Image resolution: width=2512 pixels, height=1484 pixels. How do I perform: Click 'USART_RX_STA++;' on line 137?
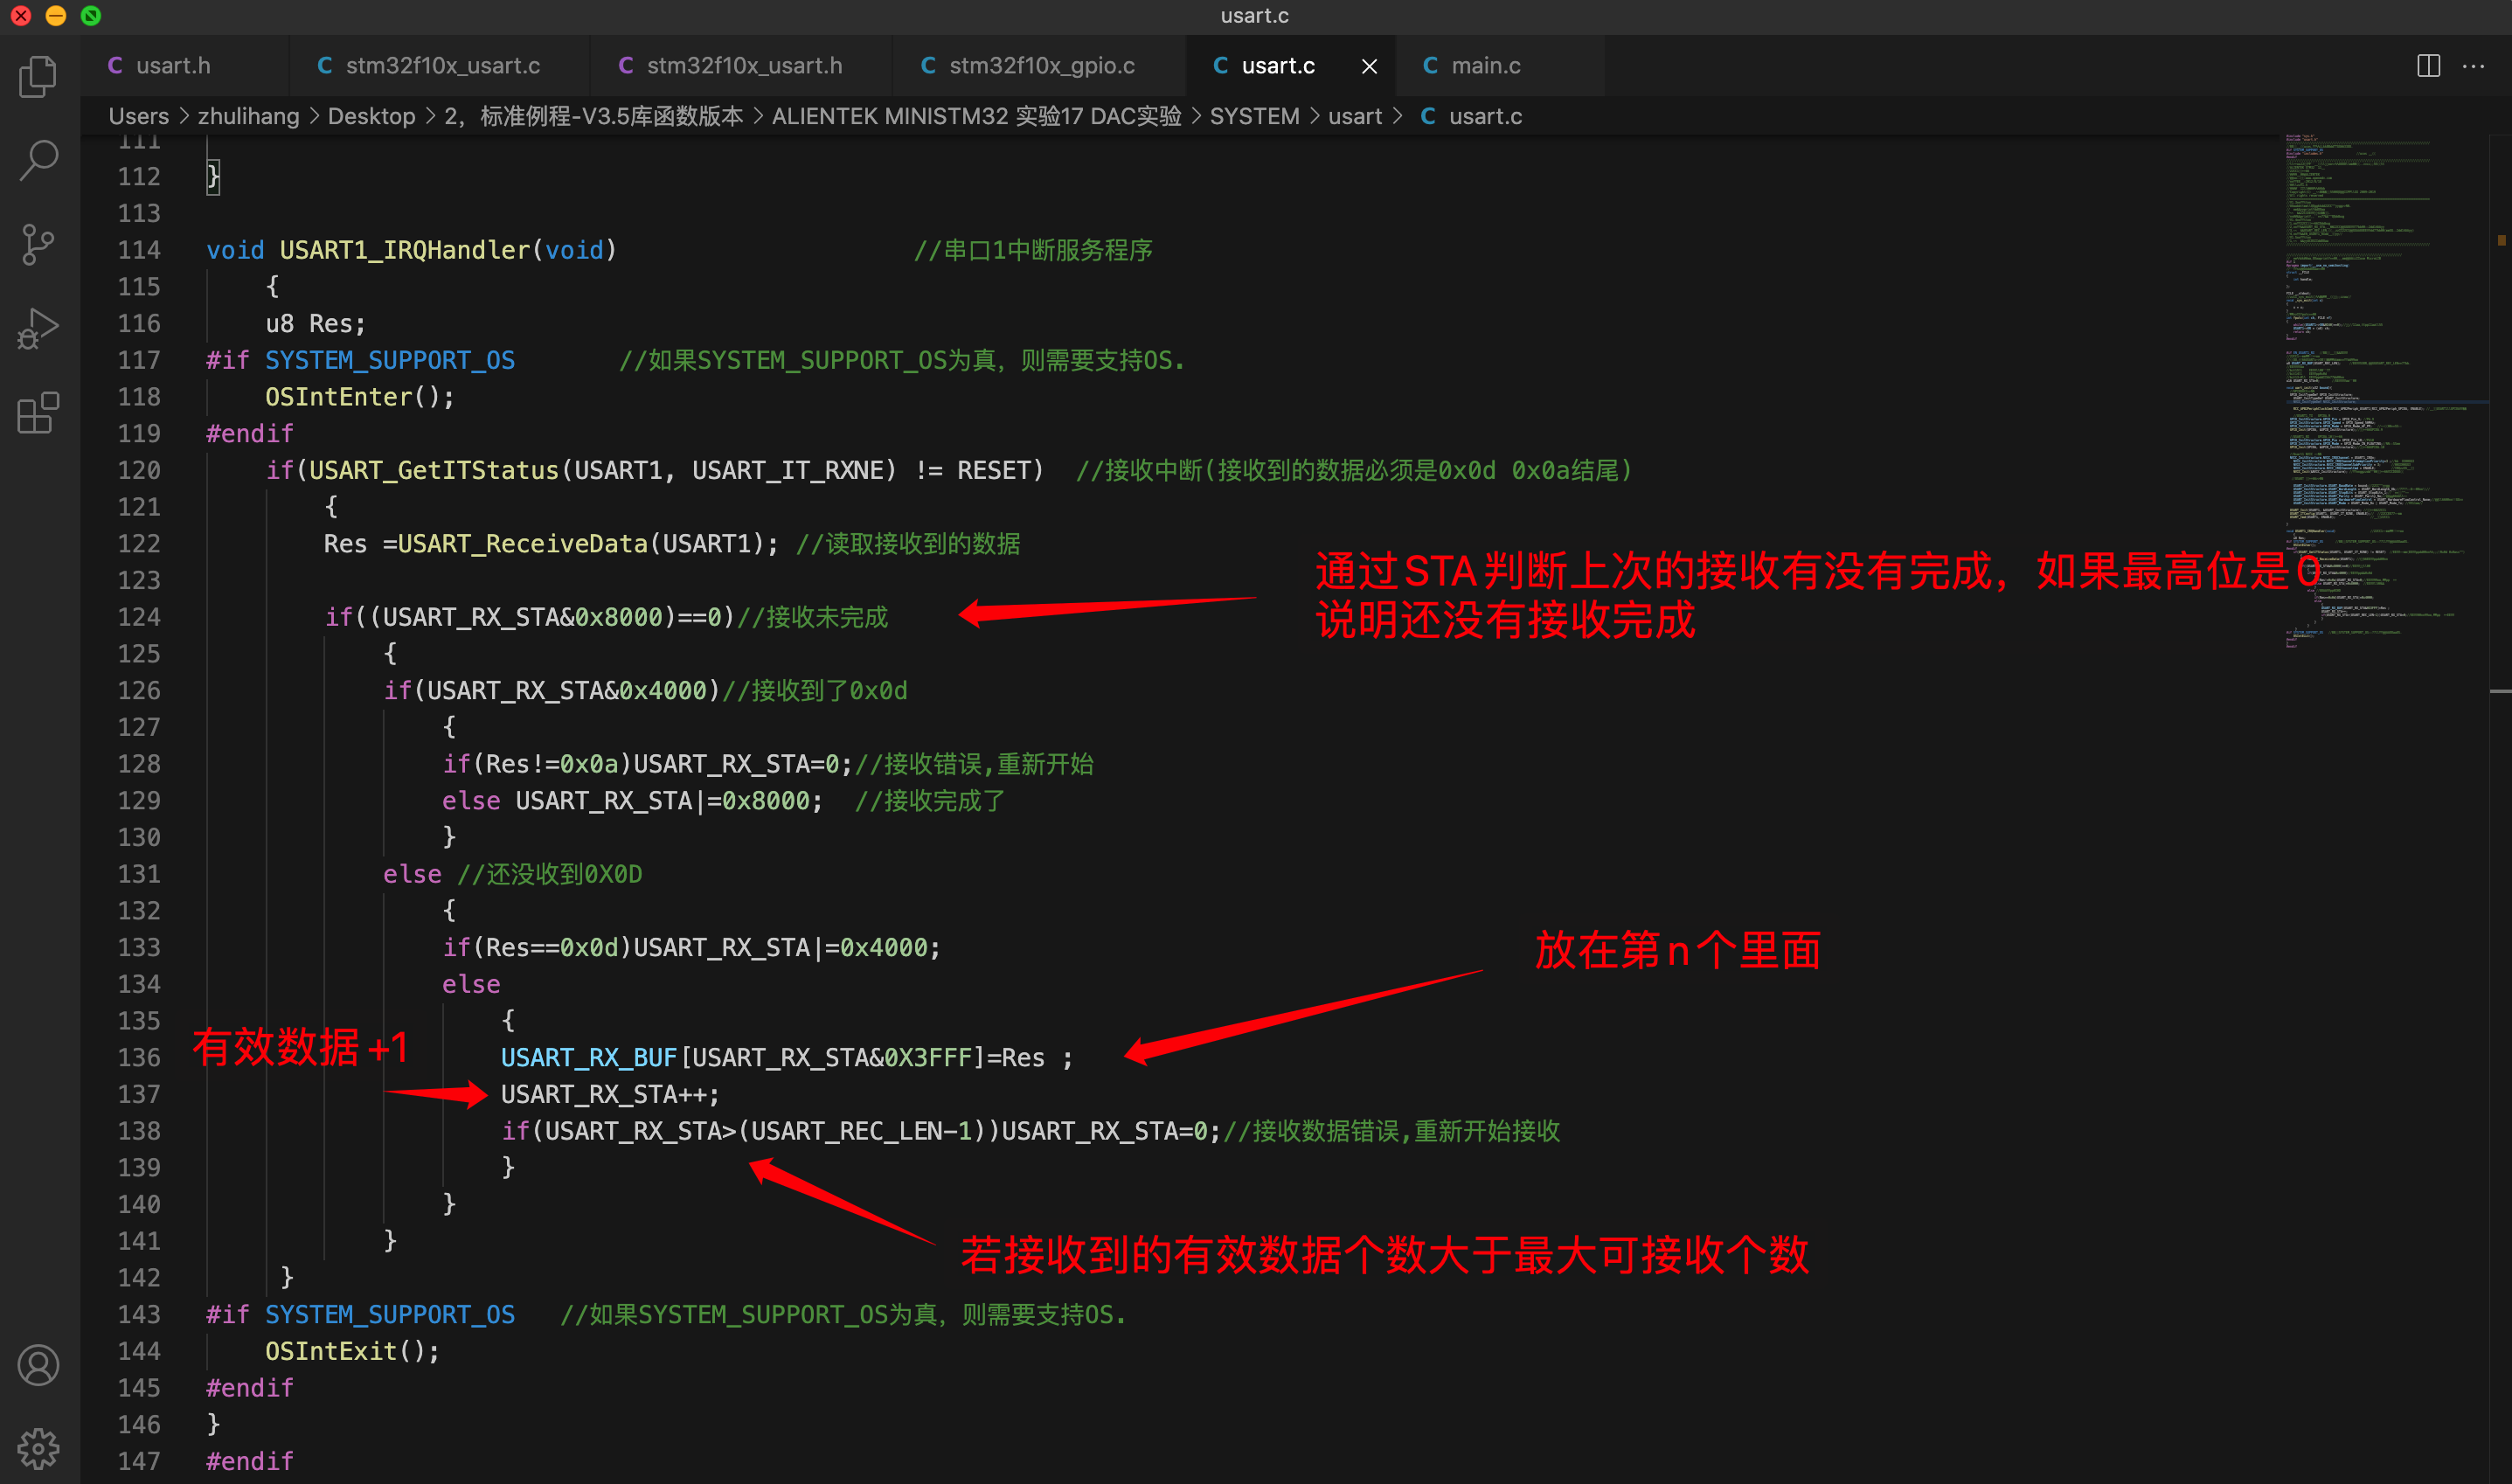tap(610, 1094)
